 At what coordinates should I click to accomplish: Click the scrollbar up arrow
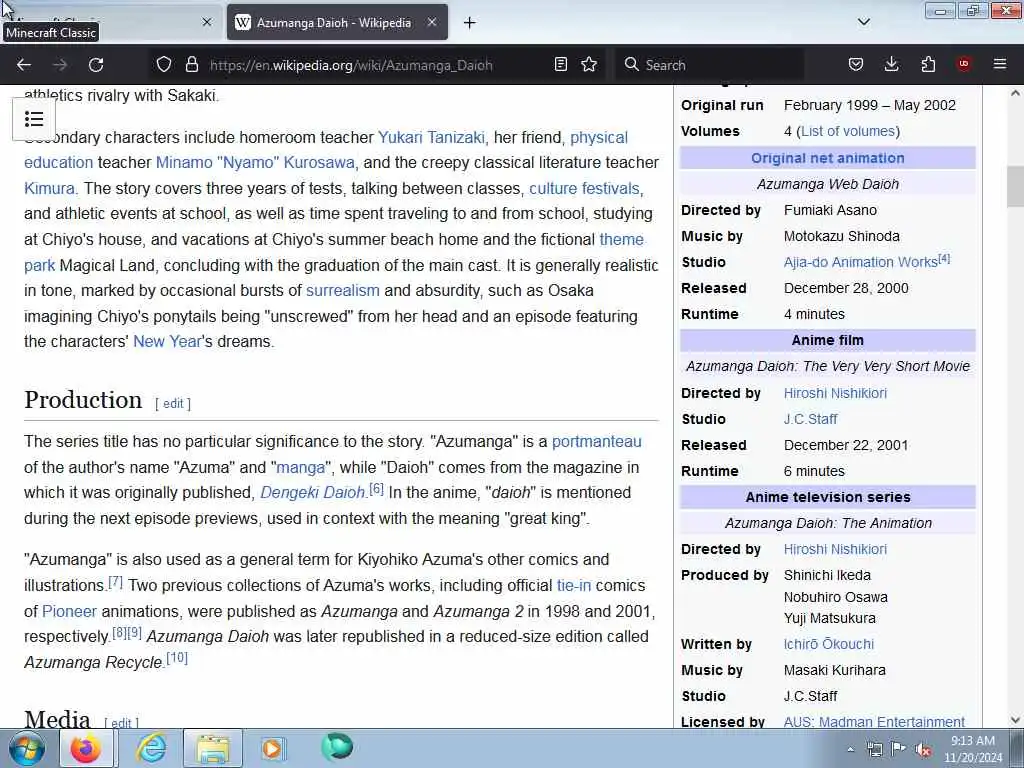pyautogui.click(x=1015, y=93)
